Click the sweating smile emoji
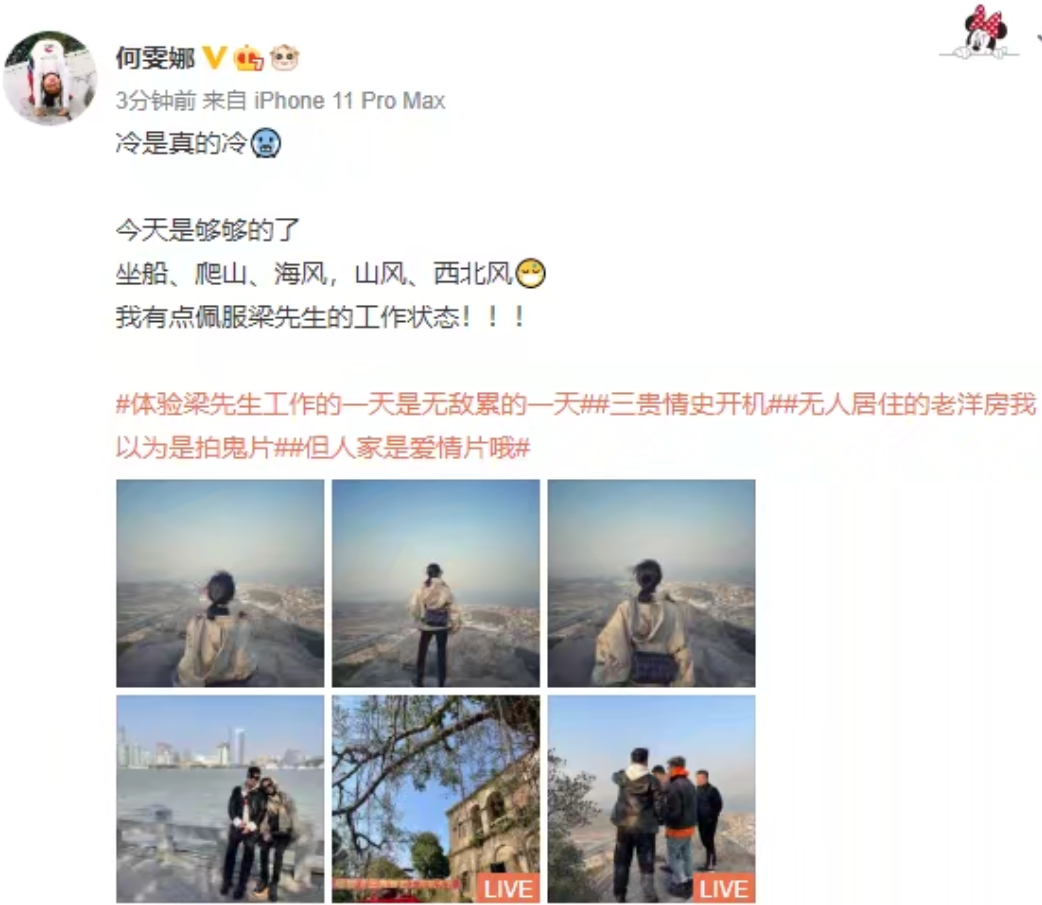 click(530, 273)
